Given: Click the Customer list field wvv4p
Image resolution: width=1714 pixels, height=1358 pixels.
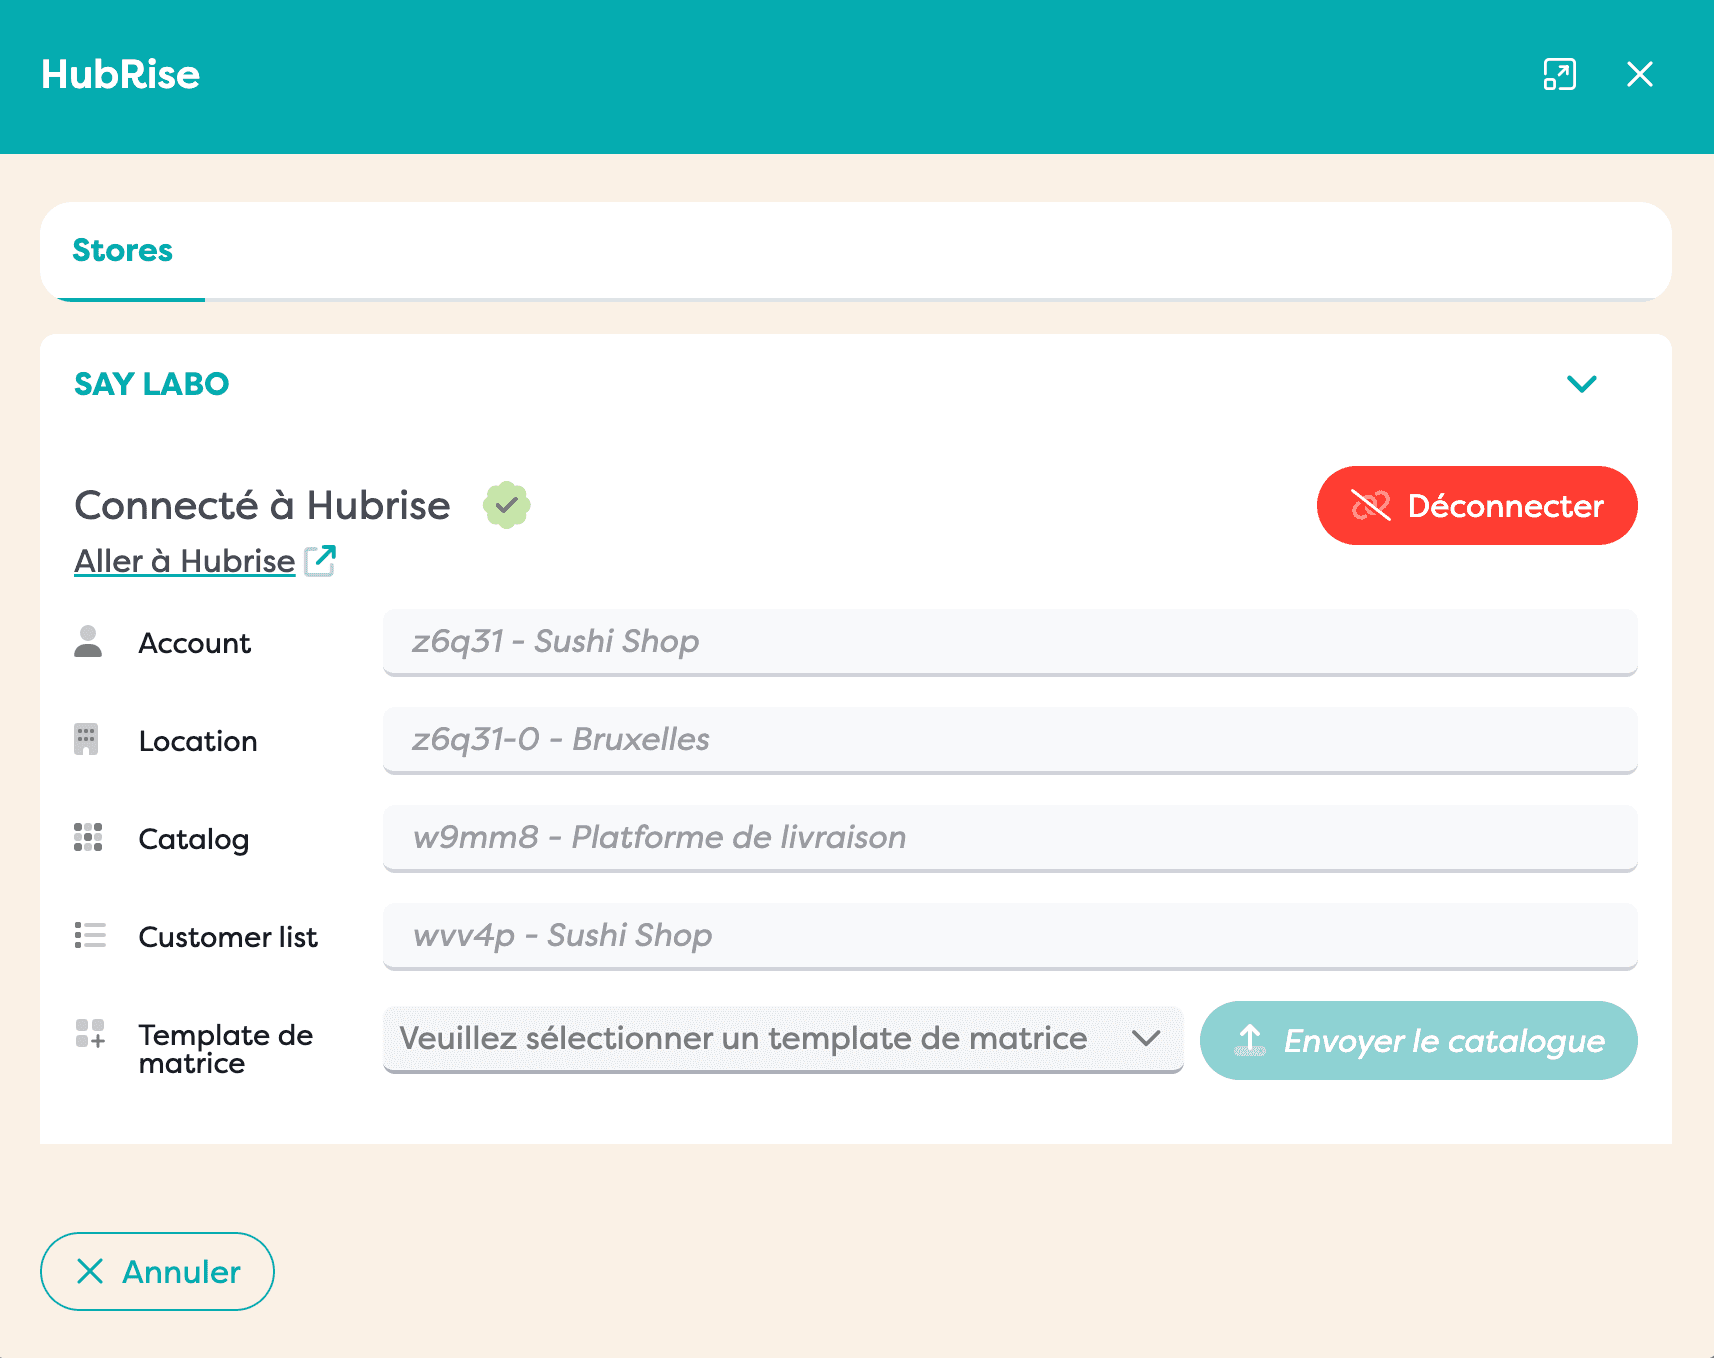Looking at the screenshot, I should [x=1009, y=936].
